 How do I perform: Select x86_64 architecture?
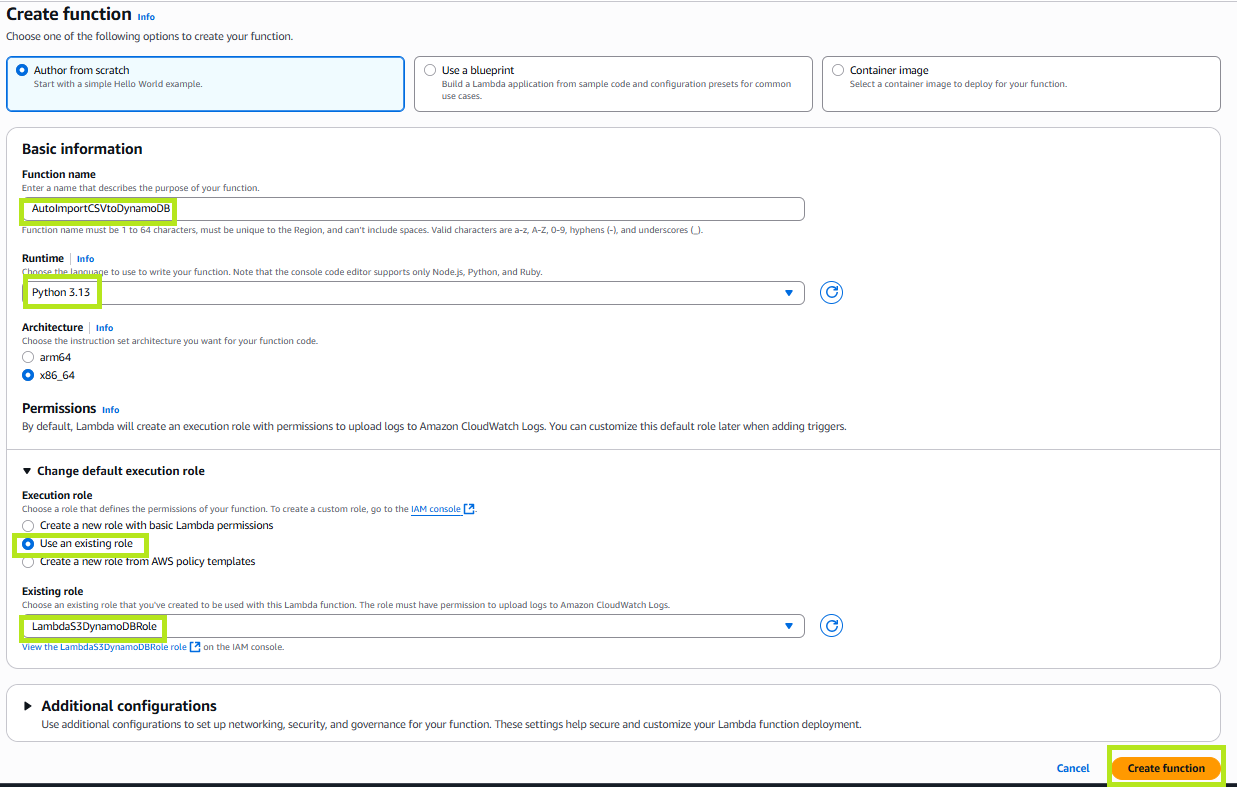(28, 376)
